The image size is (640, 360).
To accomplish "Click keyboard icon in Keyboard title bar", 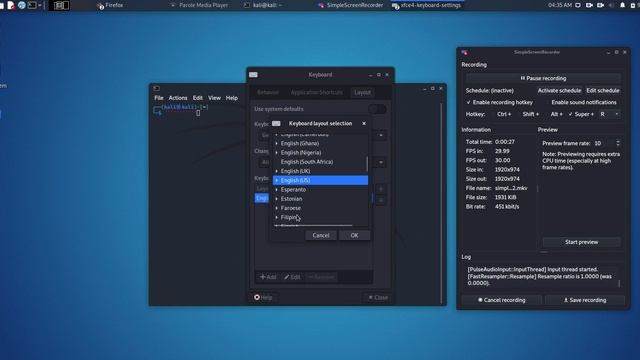I will click(253, 75).
